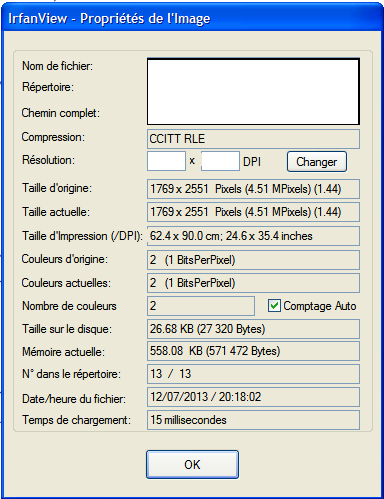Click the Taille sur le disque field
The image size is (384, 499).
(253, 329)
